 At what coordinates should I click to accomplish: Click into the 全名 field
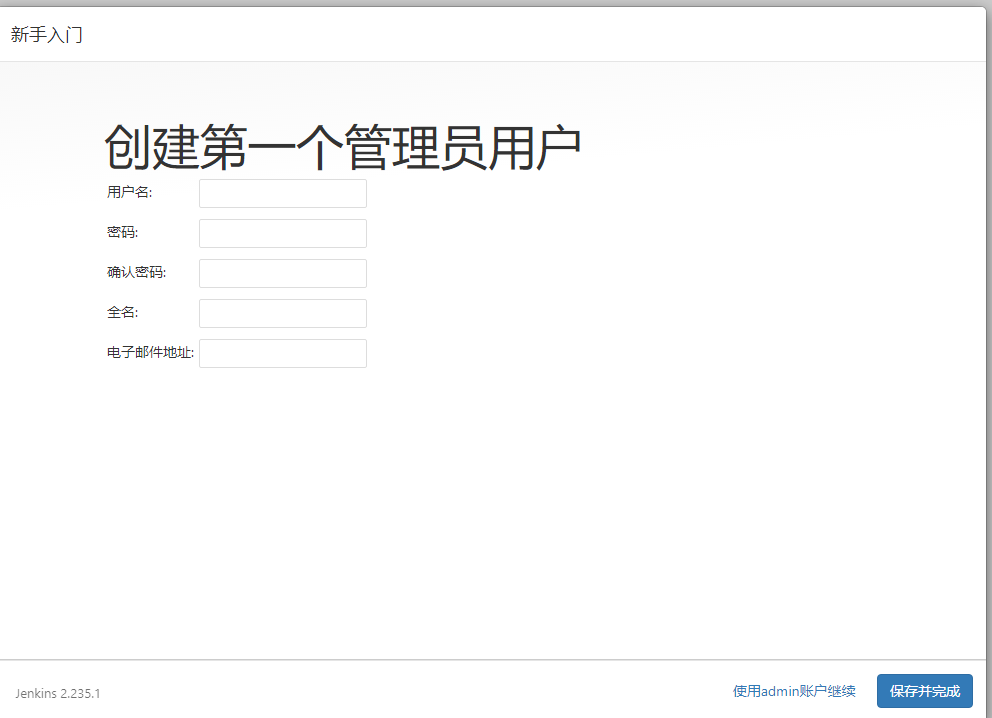(x=282, y=312)
